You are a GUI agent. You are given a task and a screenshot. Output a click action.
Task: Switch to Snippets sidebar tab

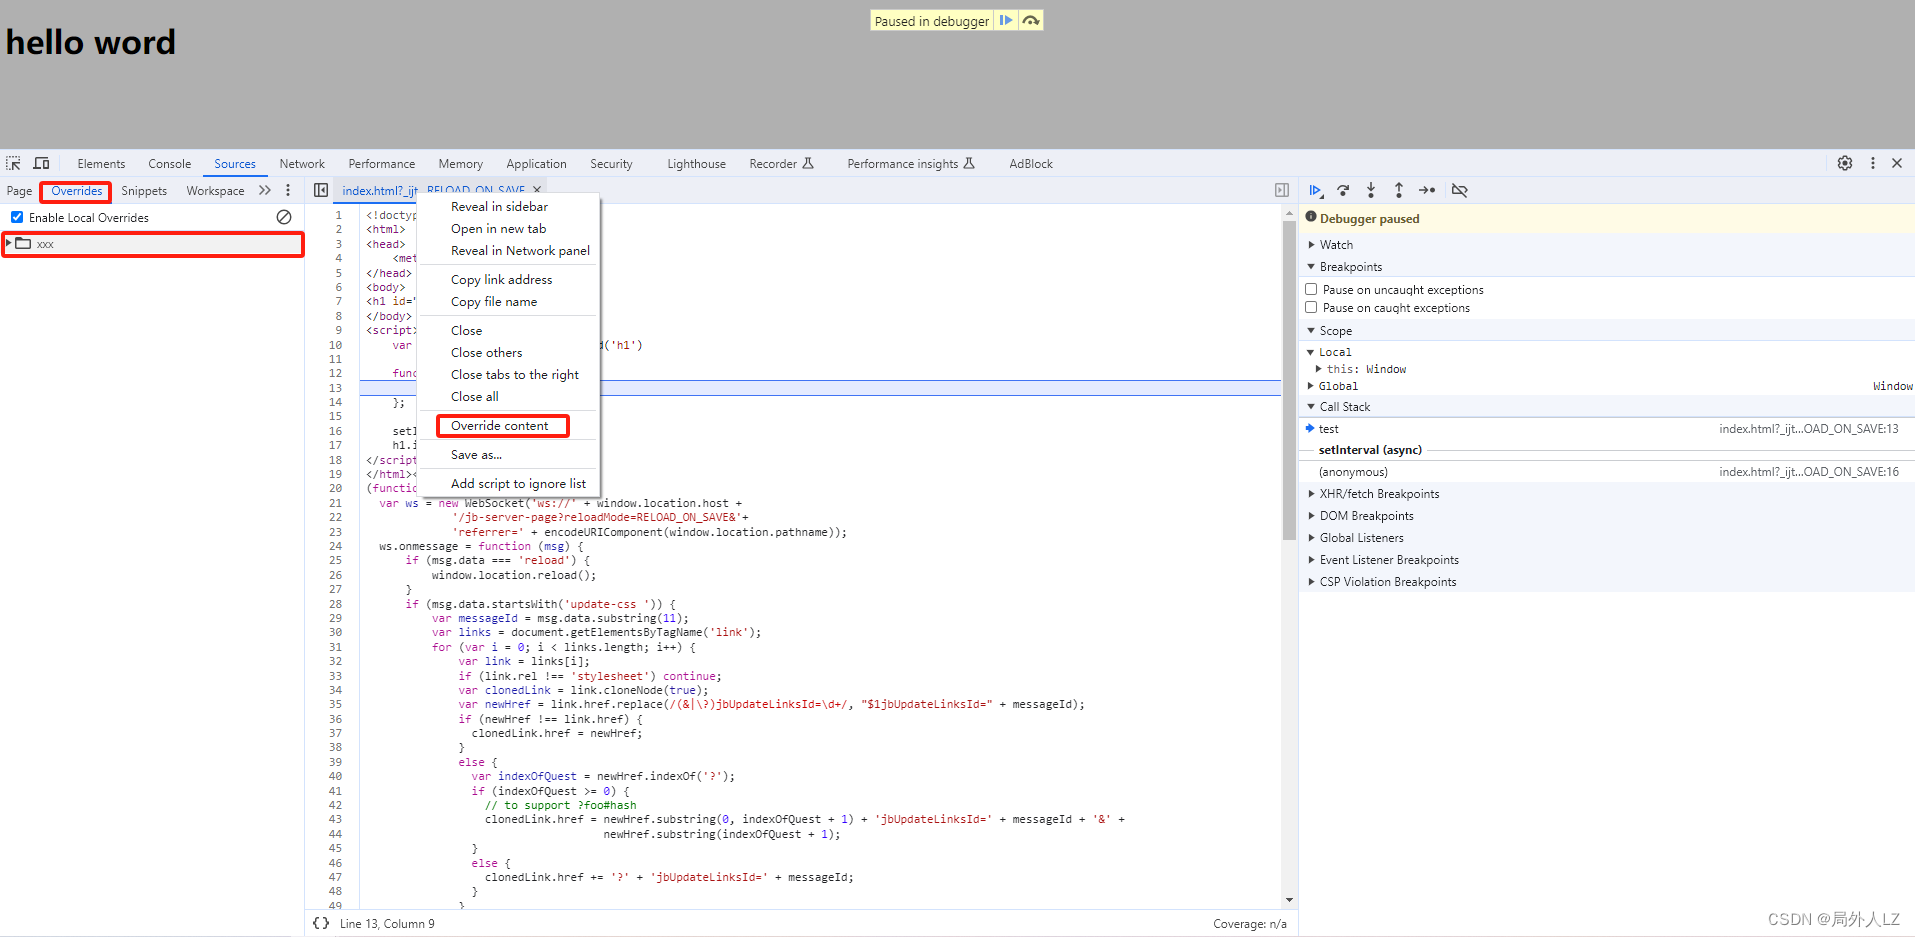(x=144, y=190)
